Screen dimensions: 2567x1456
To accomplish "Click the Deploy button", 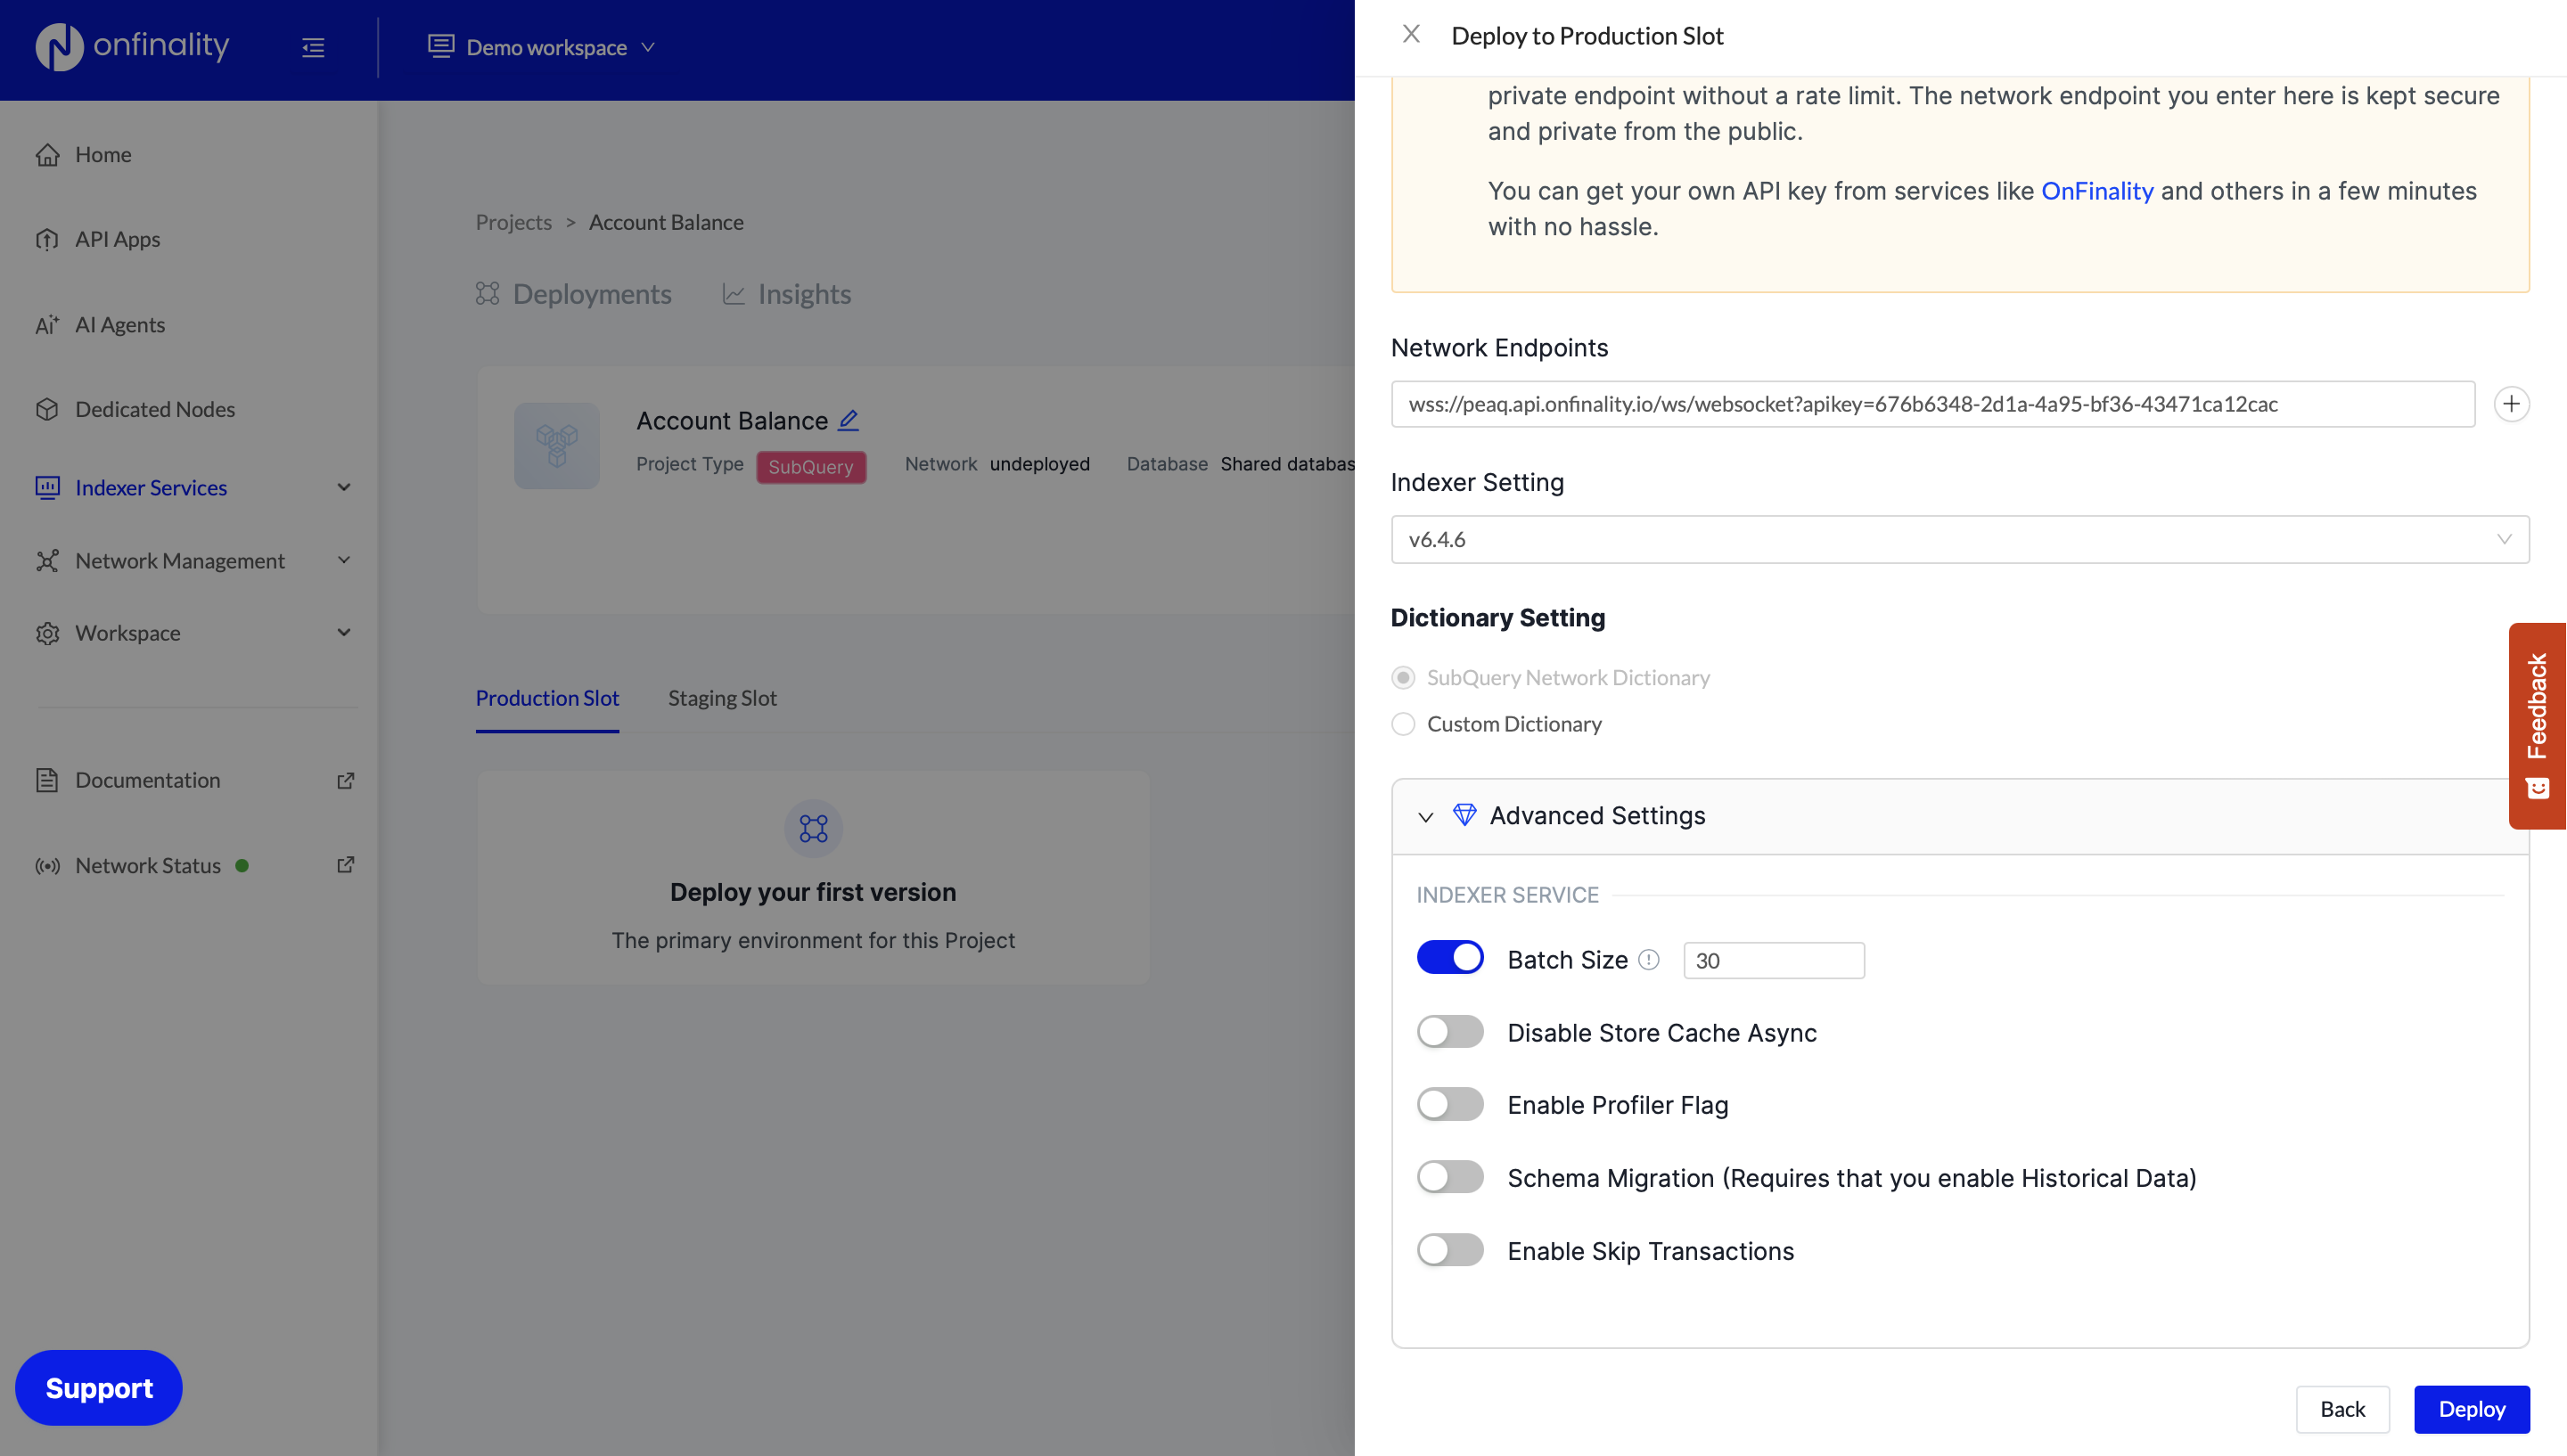I will click(2471, 1409).
